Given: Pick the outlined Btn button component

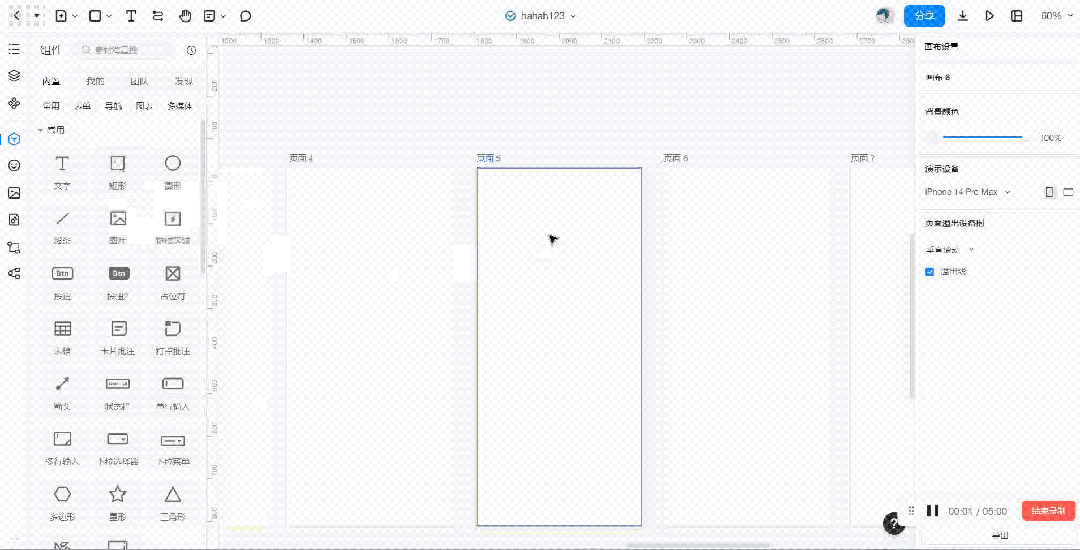Looking at the screenshot, I should click(x=62, y=282).
